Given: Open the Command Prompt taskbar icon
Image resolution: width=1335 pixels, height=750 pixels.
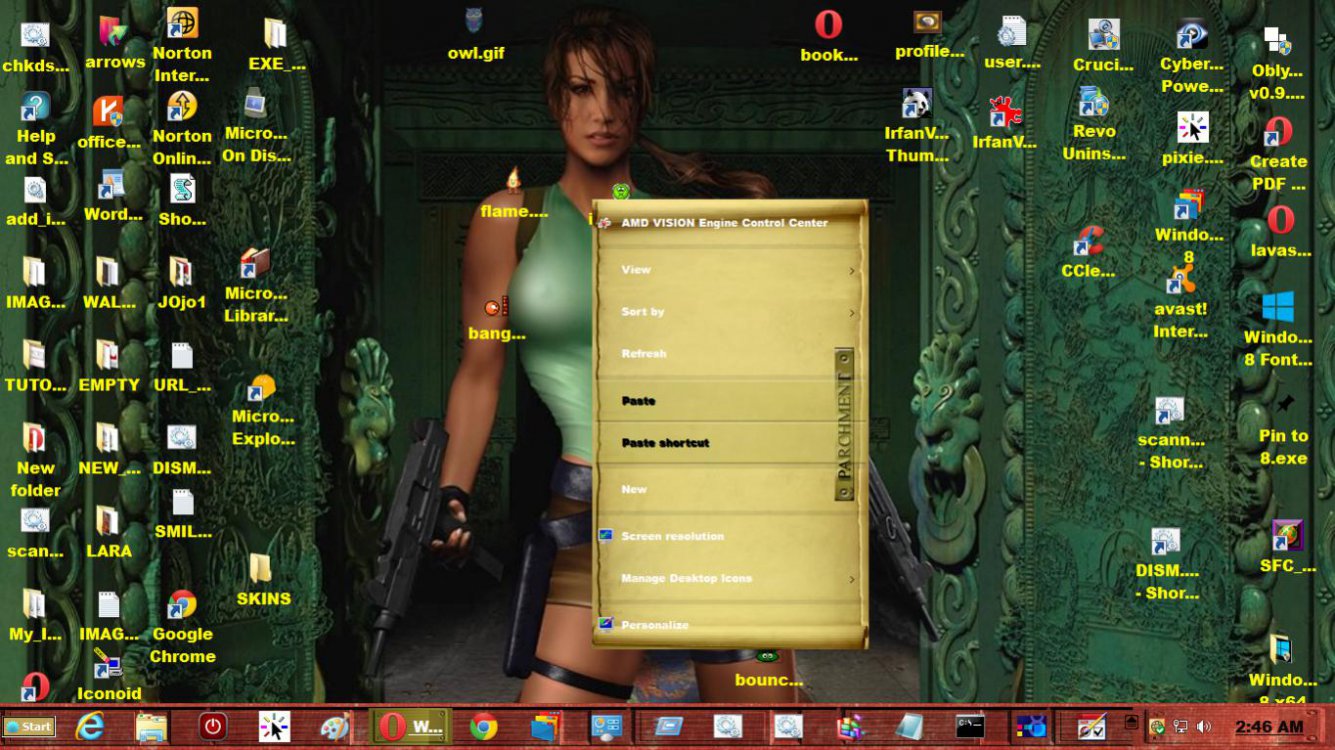Looking at the screenshot, I should [970, 726].
